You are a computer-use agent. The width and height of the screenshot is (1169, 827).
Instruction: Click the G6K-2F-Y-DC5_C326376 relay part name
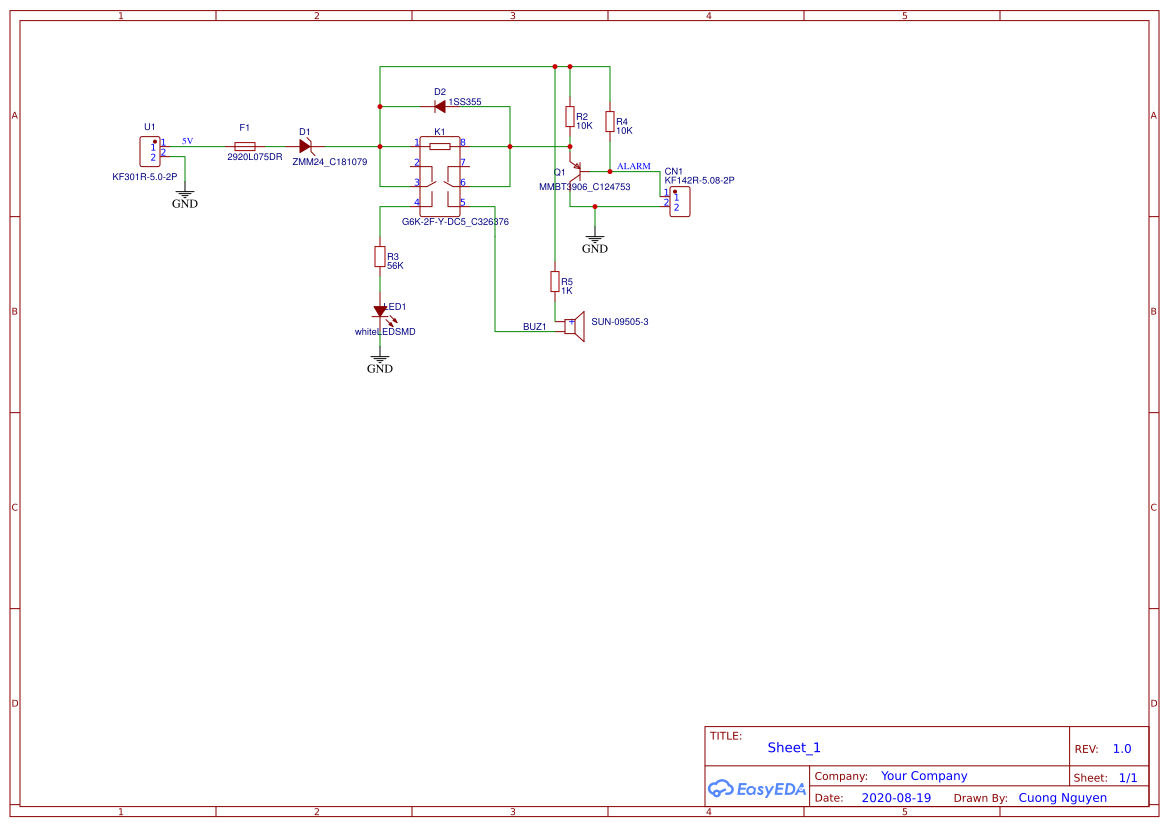pyautogui.click(x=456, y=221)
